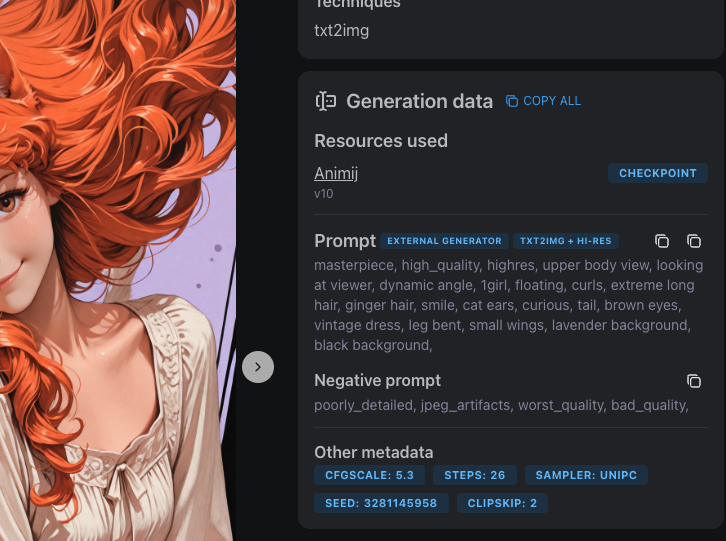Click the copy icon in COPY ALL
This screenshot has height=541, width=726.
click(x=512, y=101)
